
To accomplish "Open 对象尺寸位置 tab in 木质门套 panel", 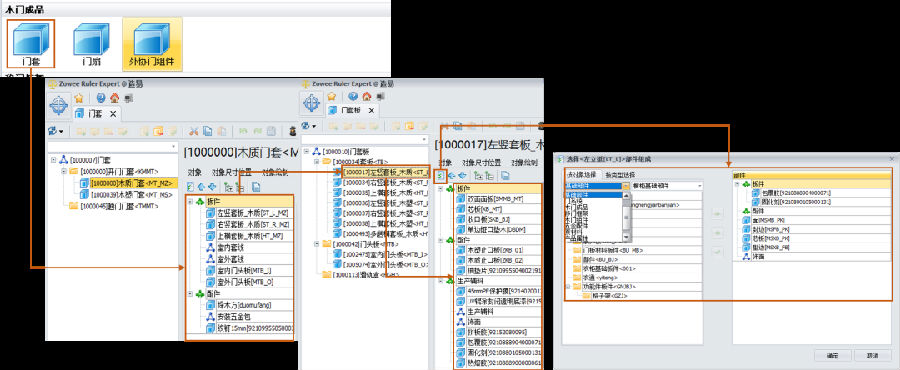I will (x=232, y=172).
